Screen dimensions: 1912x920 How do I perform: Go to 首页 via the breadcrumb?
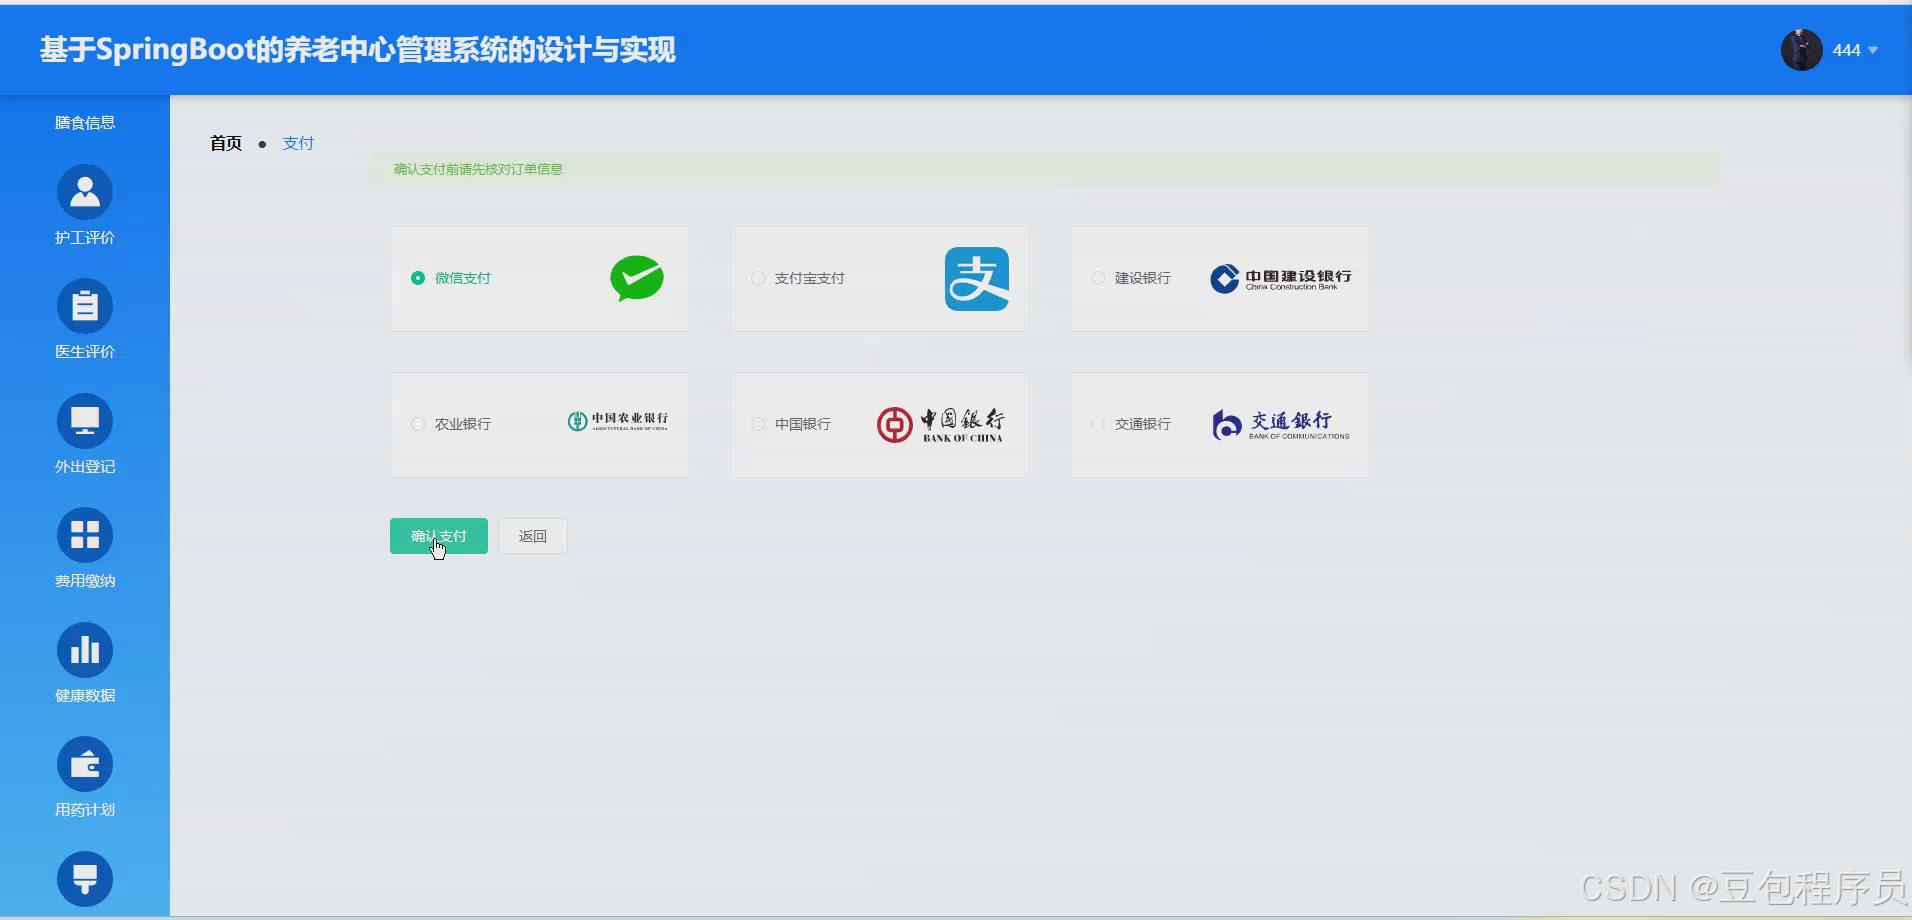click(225, 143)
